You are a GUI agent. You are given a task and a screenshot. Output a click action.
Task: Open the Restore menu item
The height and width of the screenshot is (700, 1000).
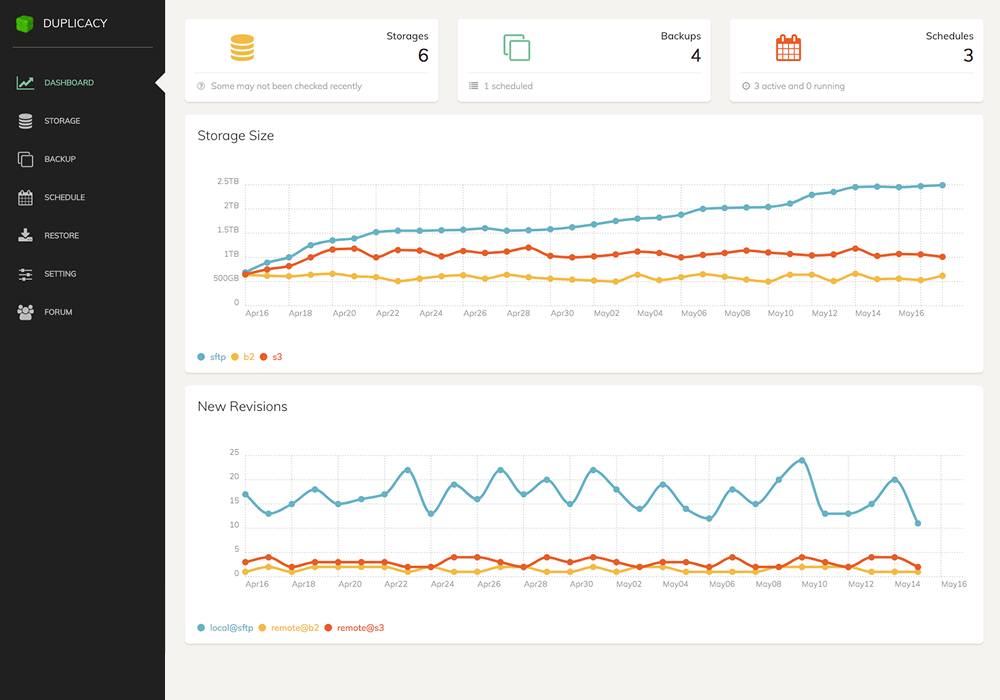(x=61, y=236)
